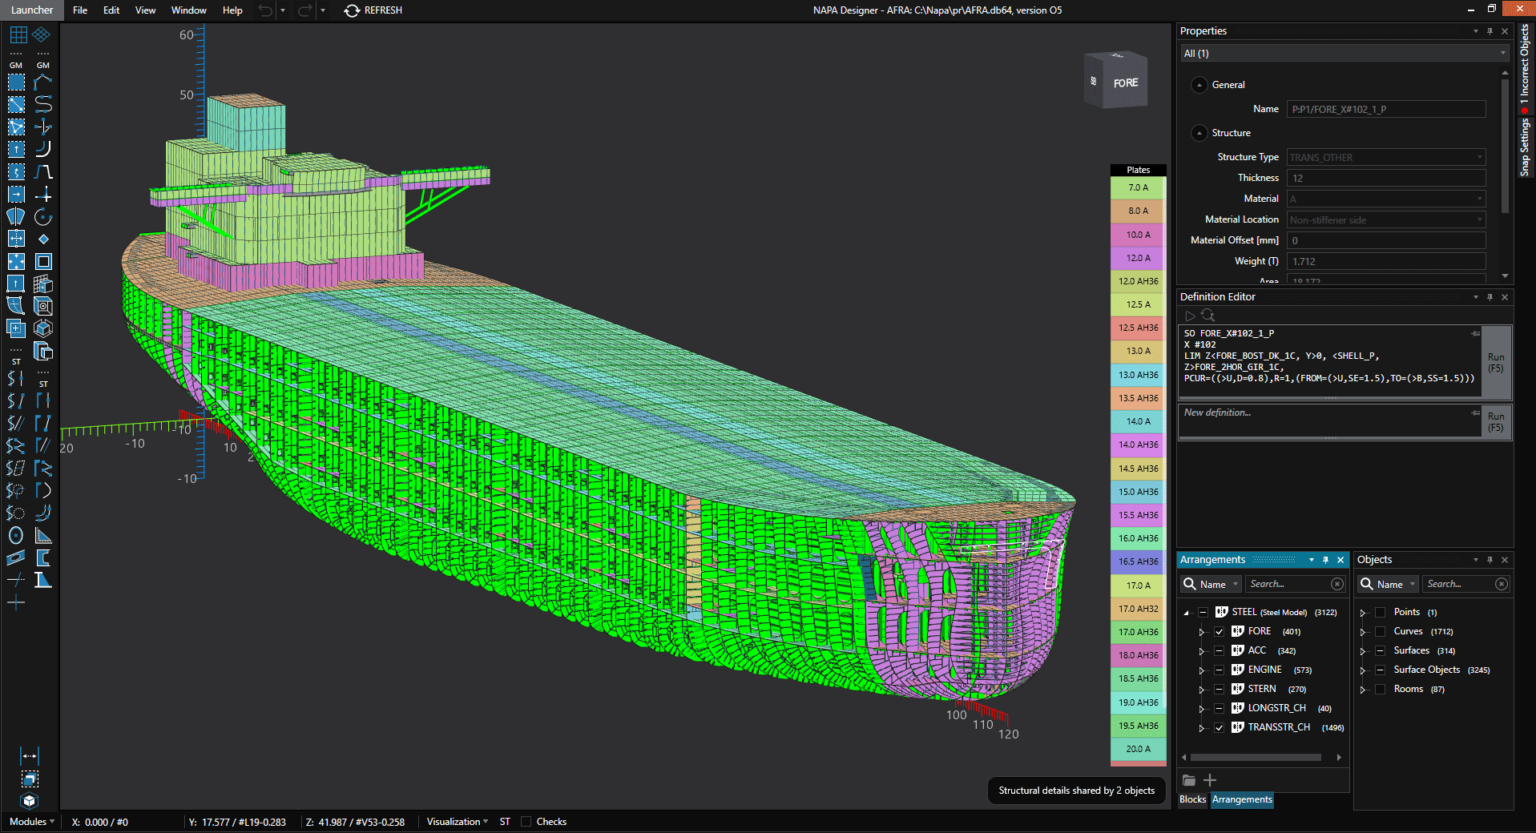1536x833 pixels.
Task: Select the blue grid icon at top of left toolbar
Action: pyautogui.click(x=16, y=35)
